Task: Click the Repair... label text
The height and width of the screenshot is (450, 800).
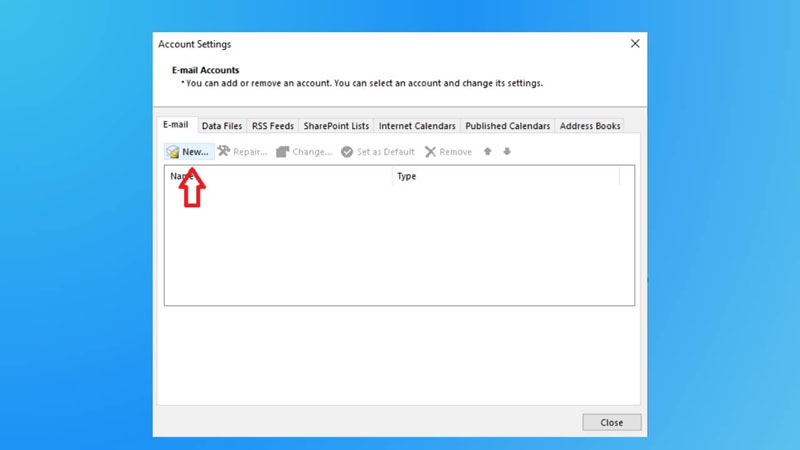Action: click(250, 152)
